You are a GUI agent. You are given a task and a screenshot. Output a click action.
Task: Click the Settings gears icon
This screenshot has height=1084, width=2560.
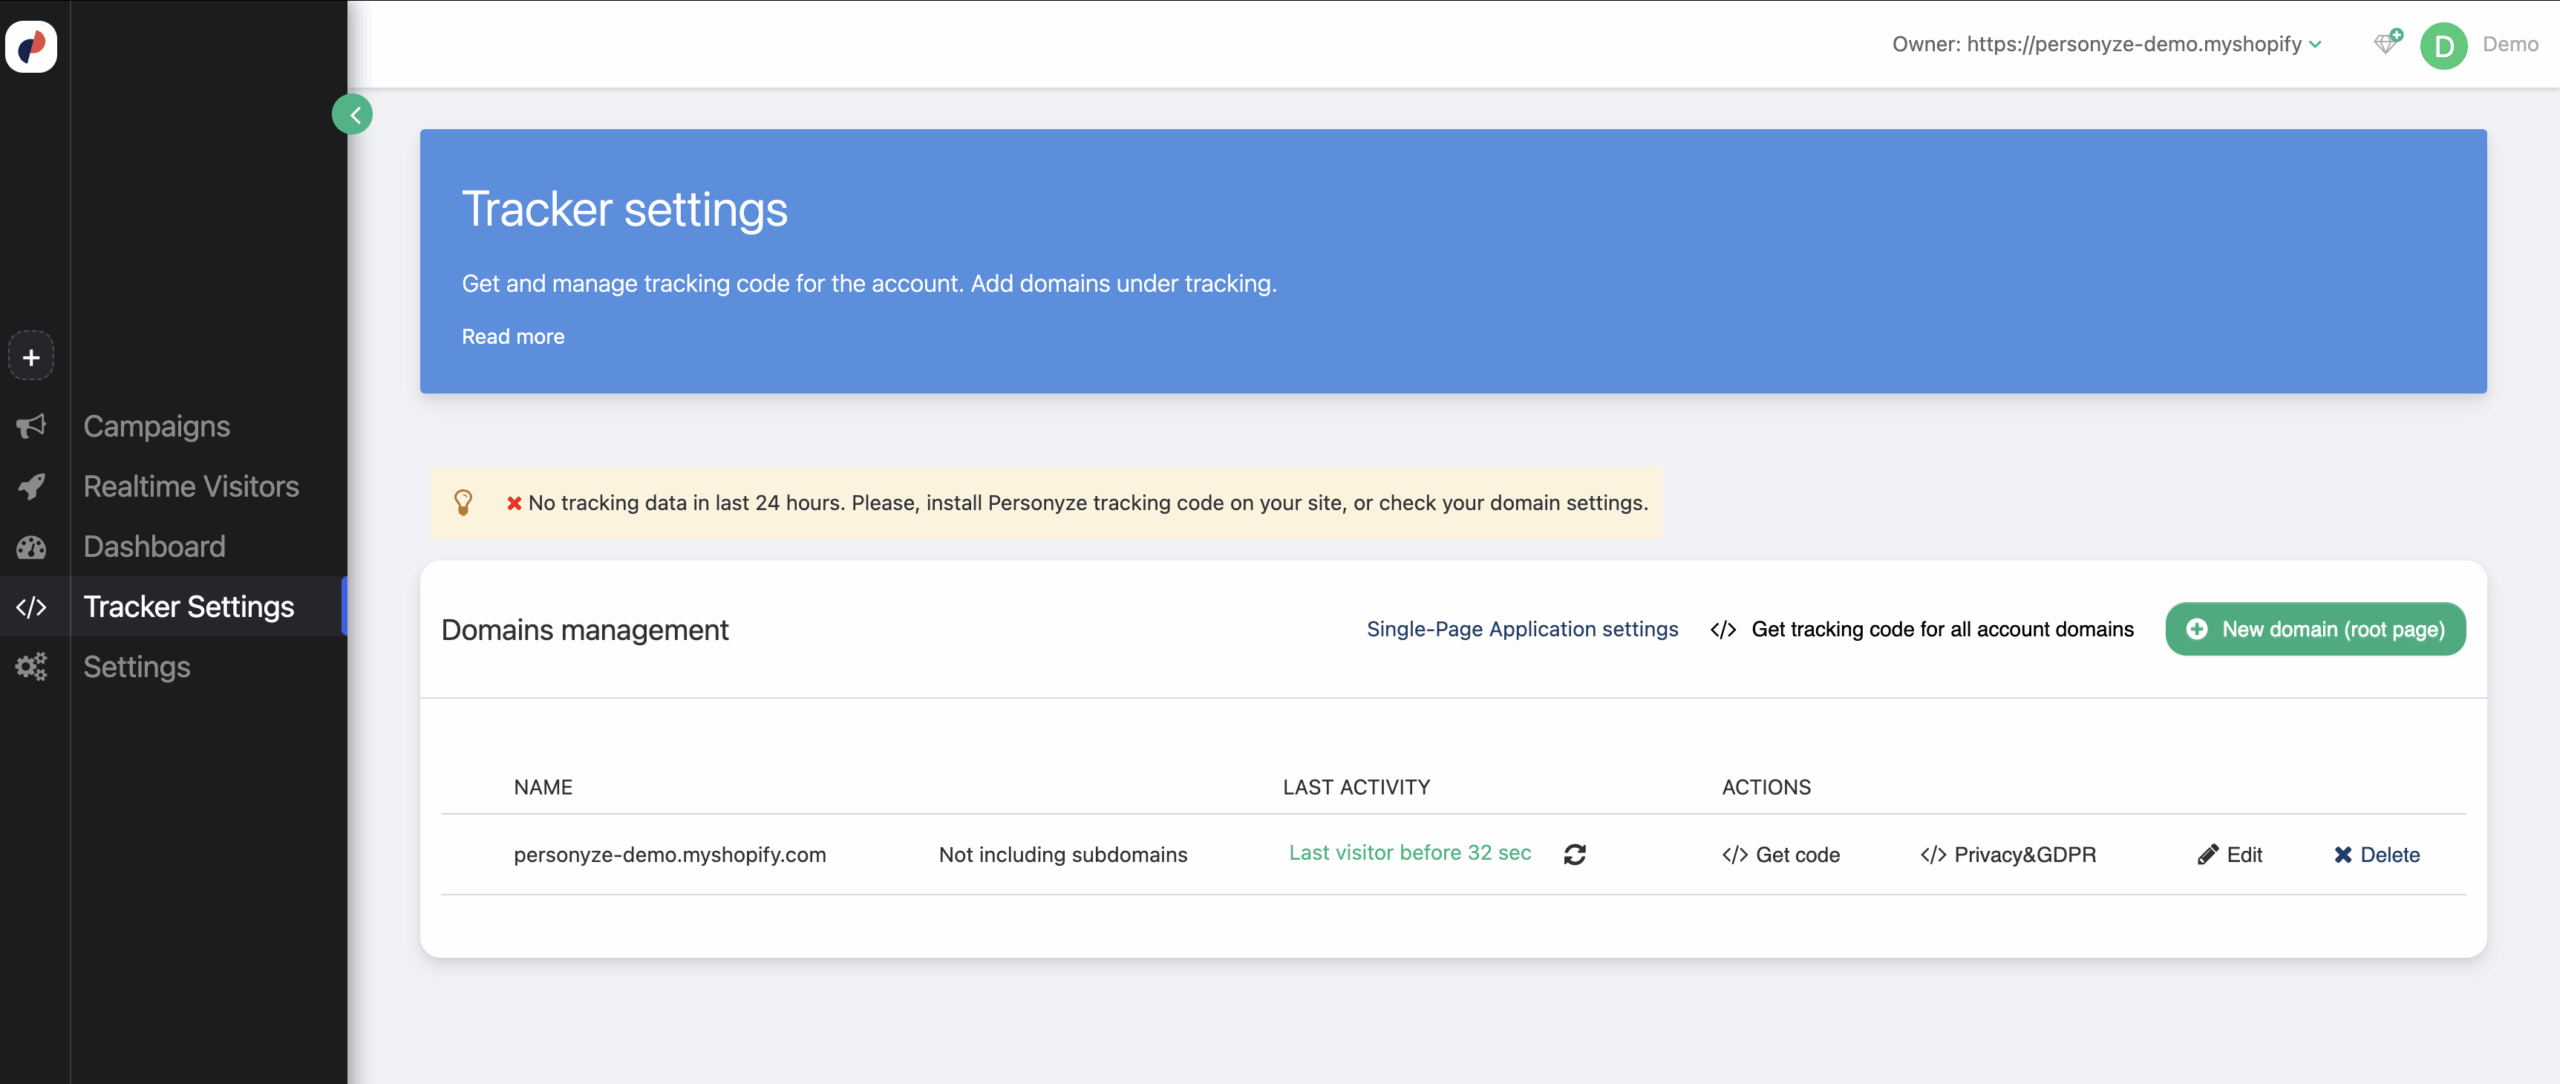point(31,667)
